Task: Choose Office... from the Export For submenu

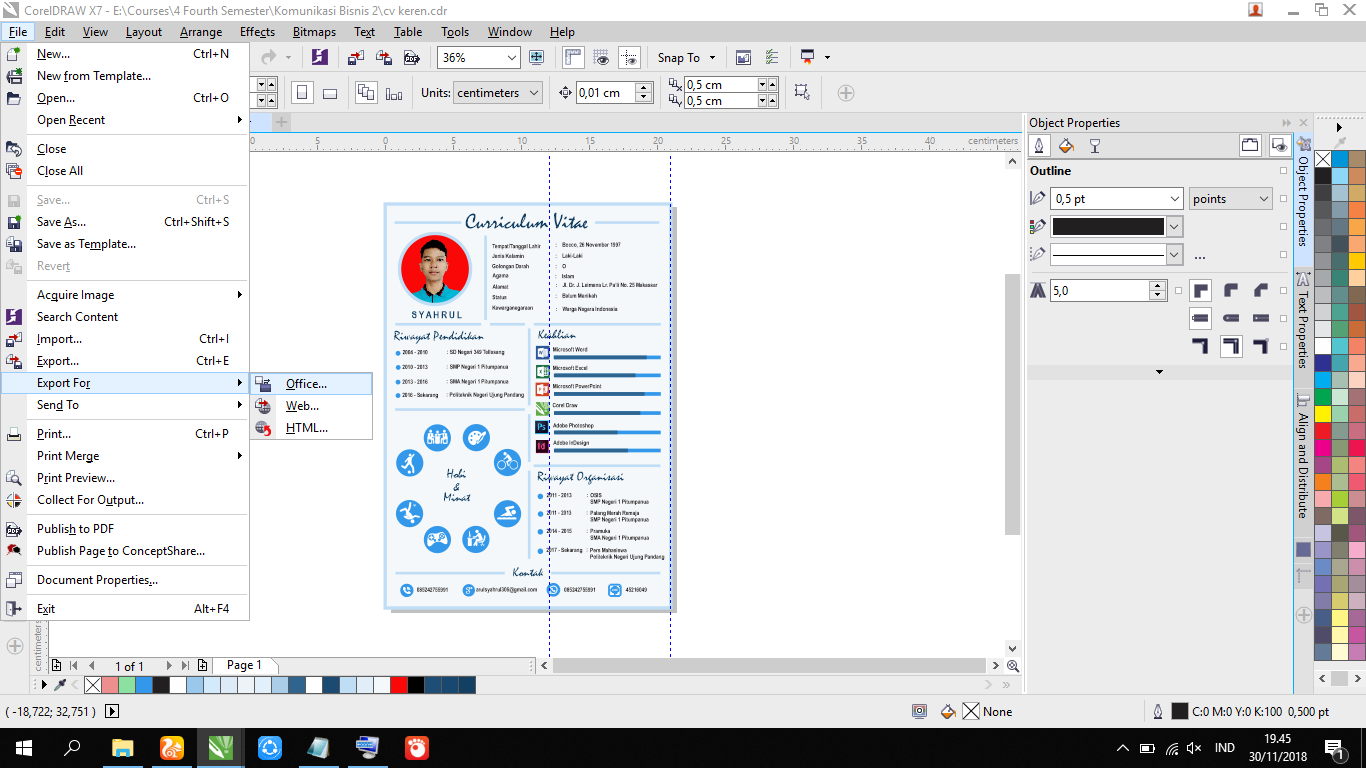Action: (311, 384)
